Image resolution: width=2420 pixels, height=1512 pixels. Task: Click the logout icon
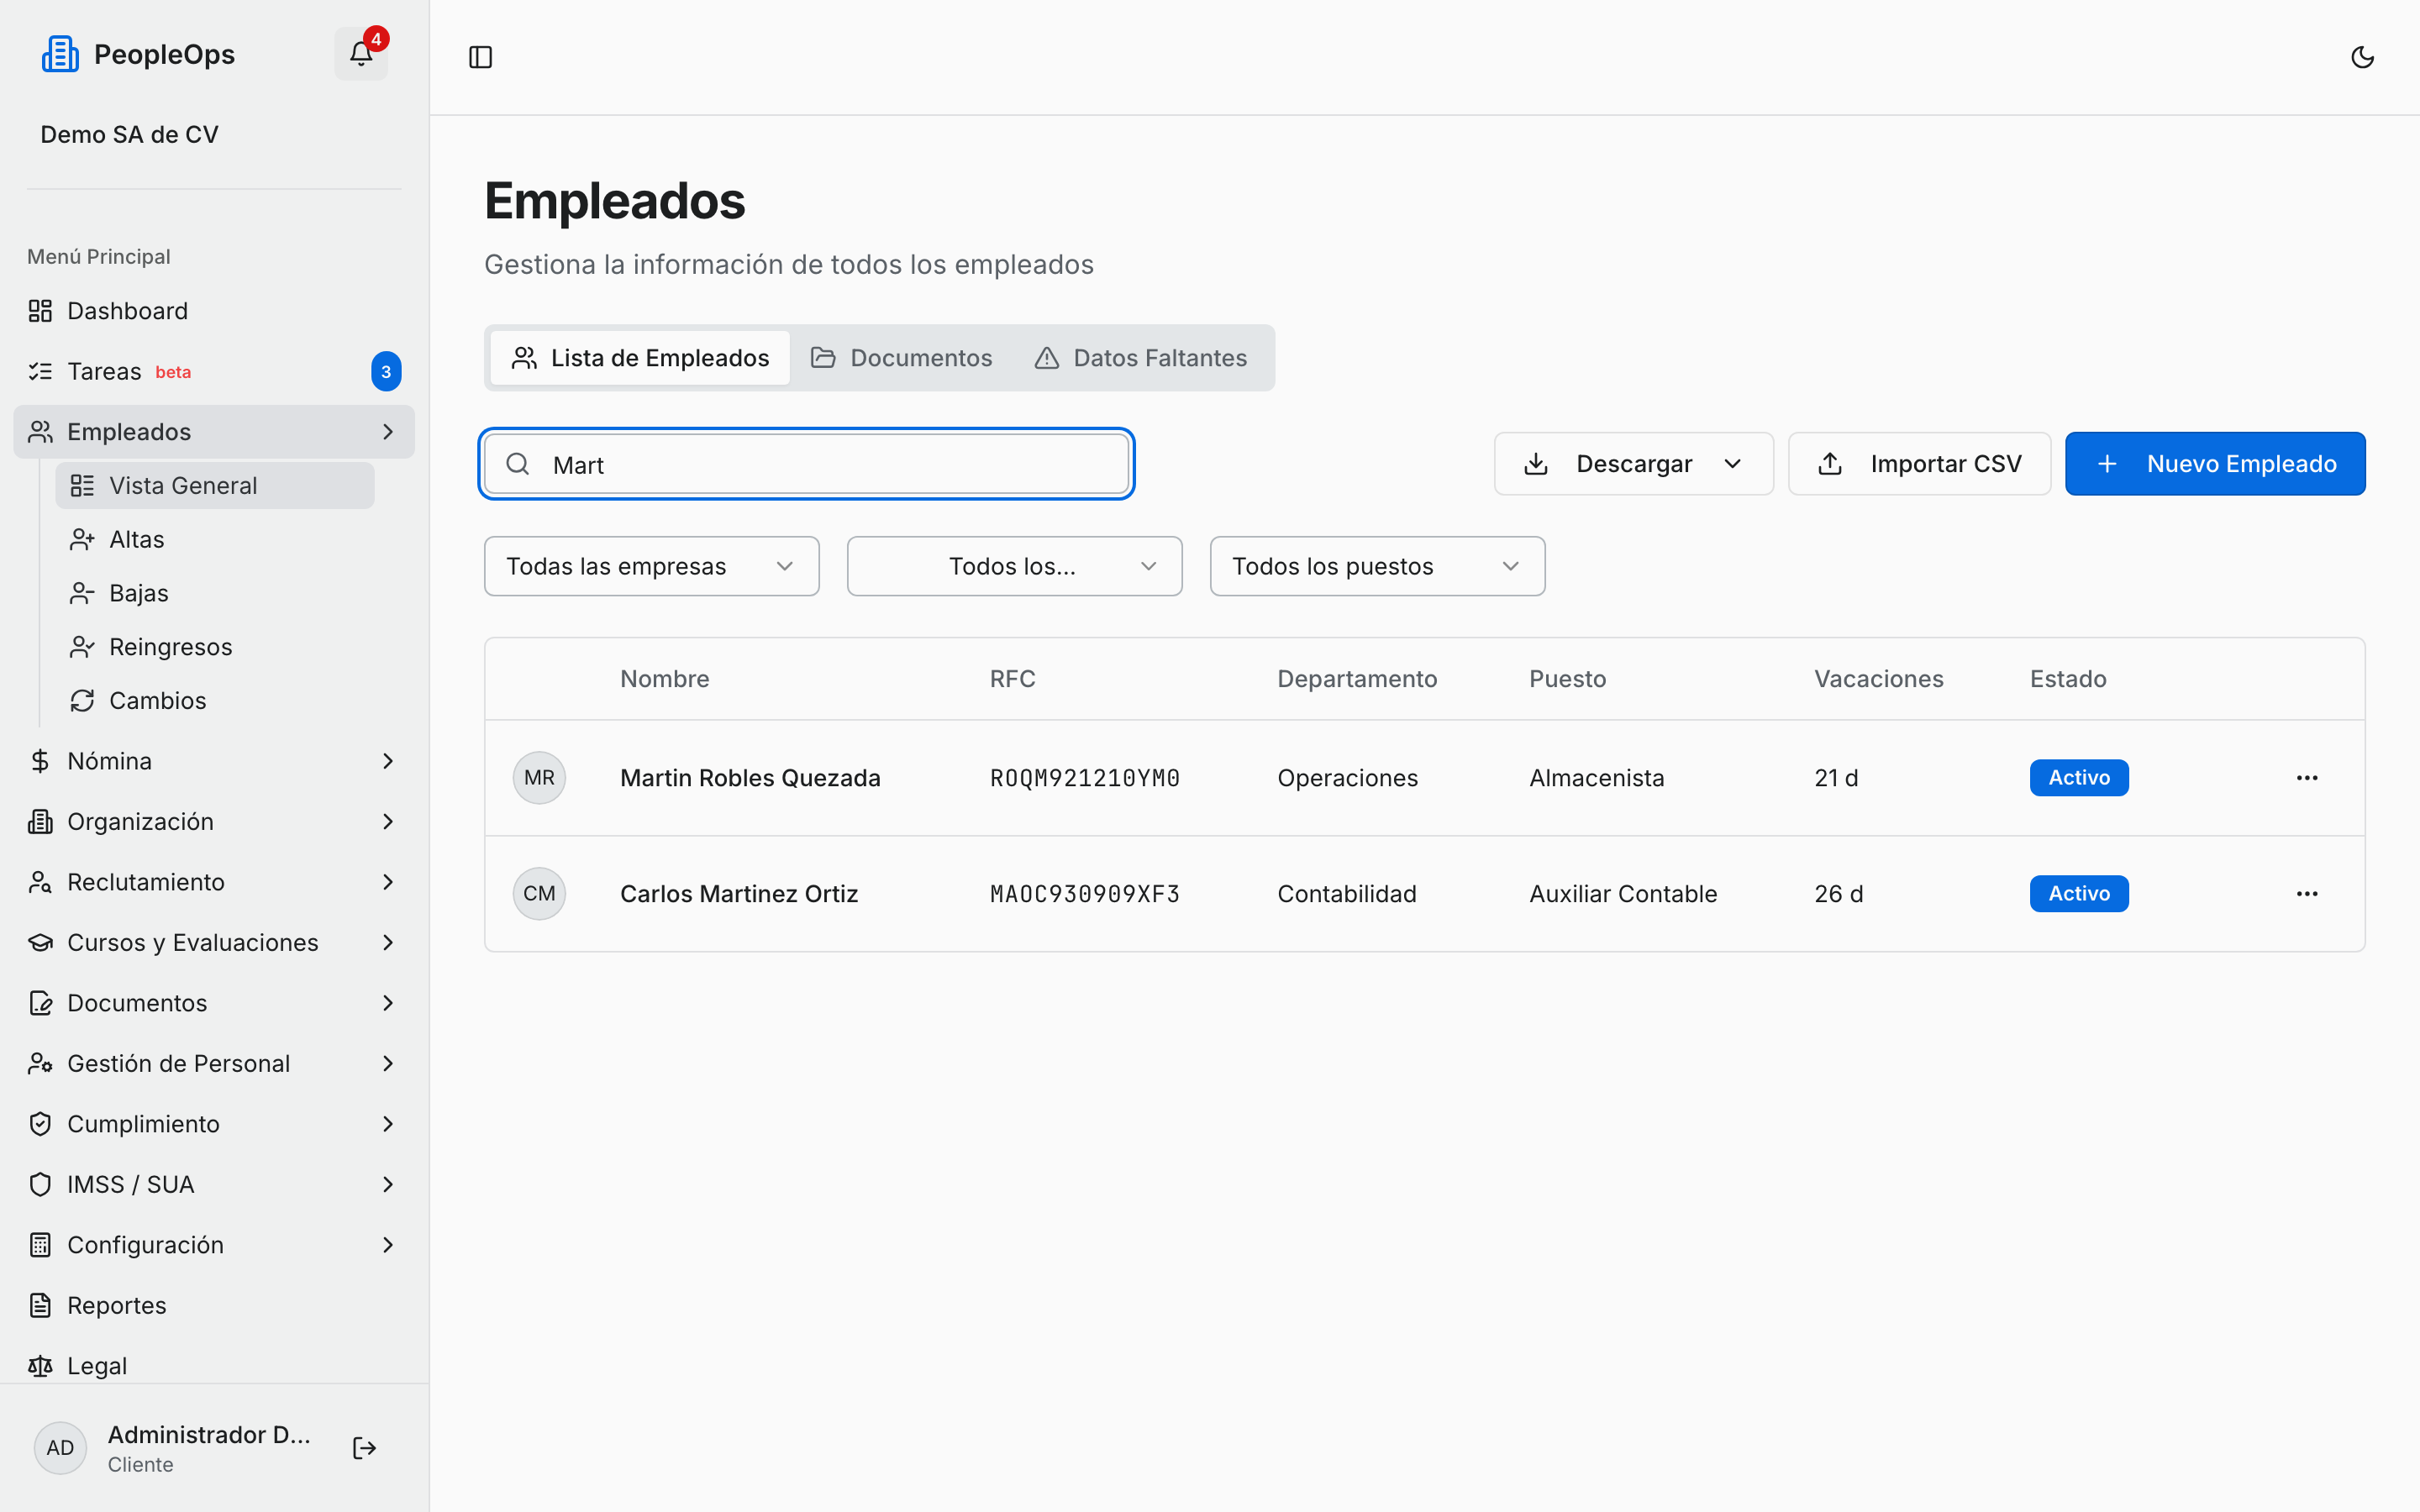[364, 1447]
